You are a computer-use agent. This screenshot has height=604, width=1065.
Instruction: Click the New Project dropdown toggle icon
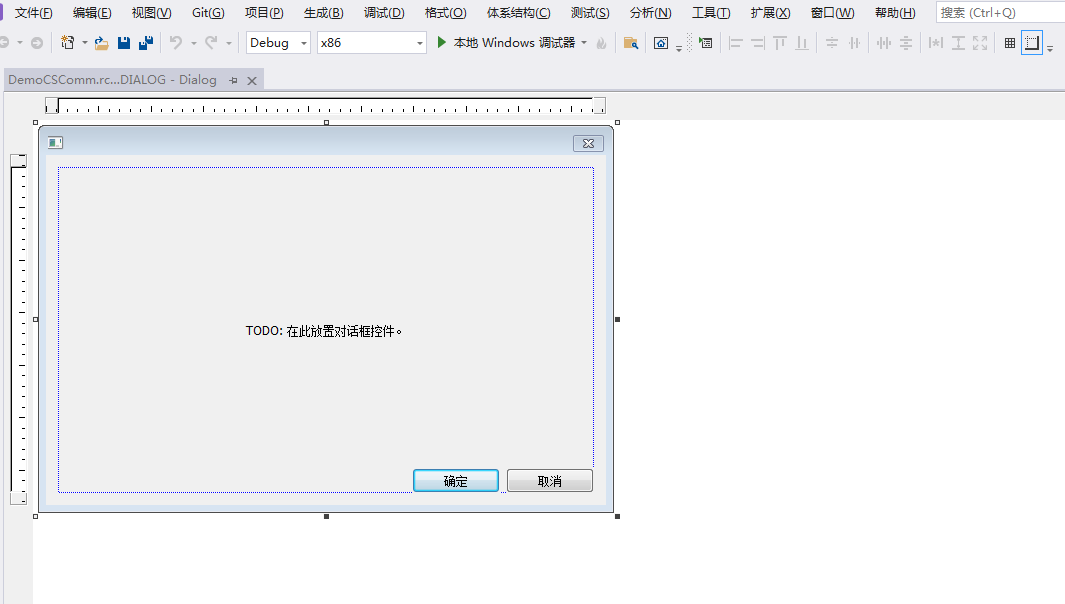(83, 43)
